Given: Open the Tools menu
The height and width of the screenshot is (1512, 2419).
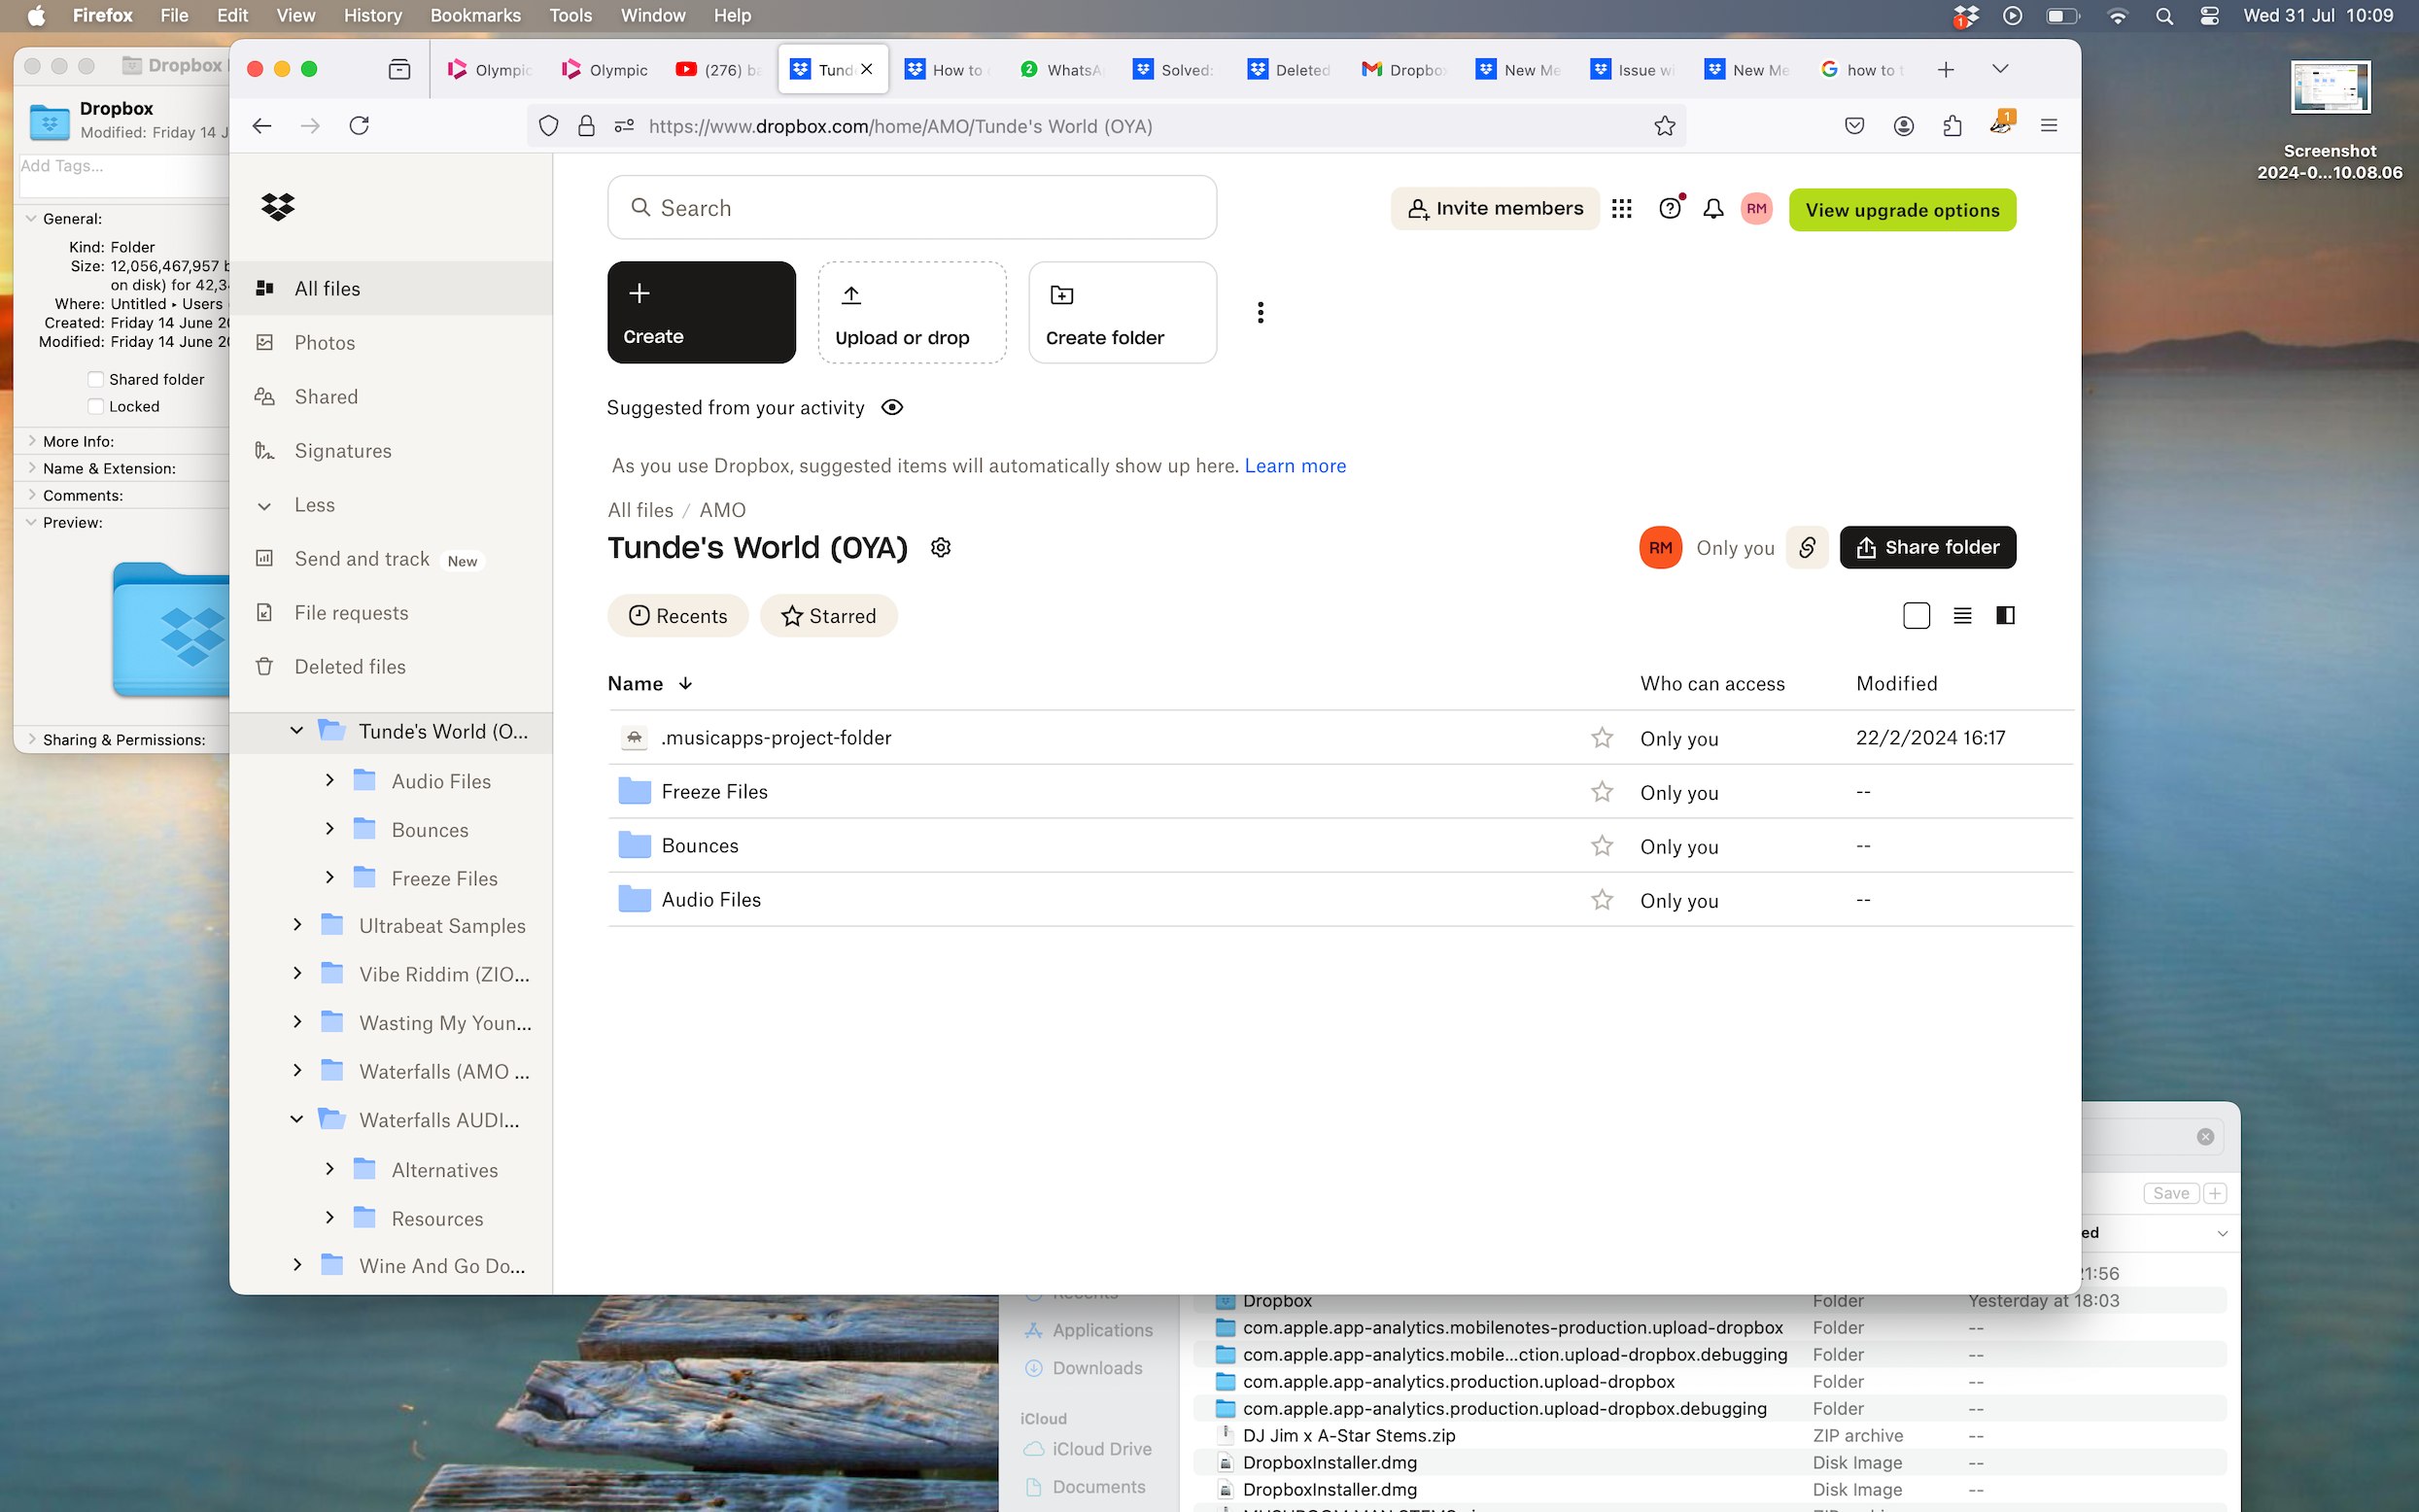Looking at the screenshot, I should pos(570,16).
